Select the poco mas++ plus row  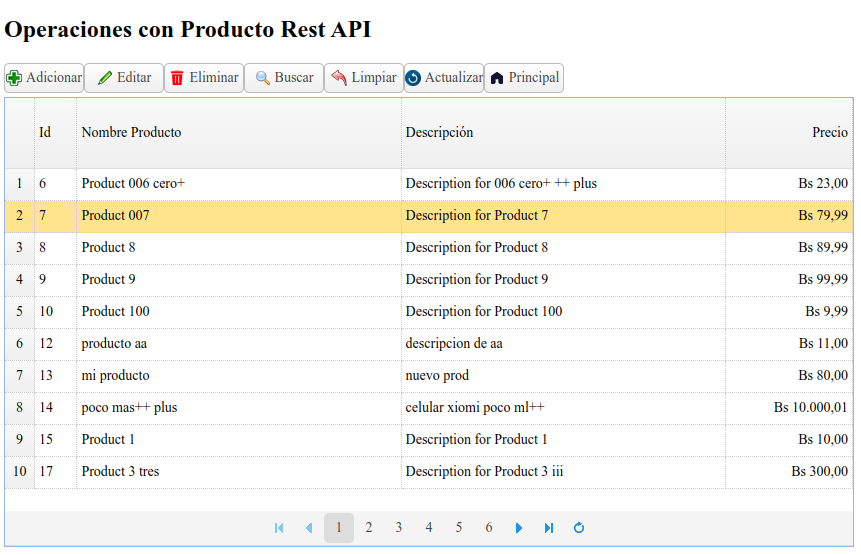tap(429, 408)
